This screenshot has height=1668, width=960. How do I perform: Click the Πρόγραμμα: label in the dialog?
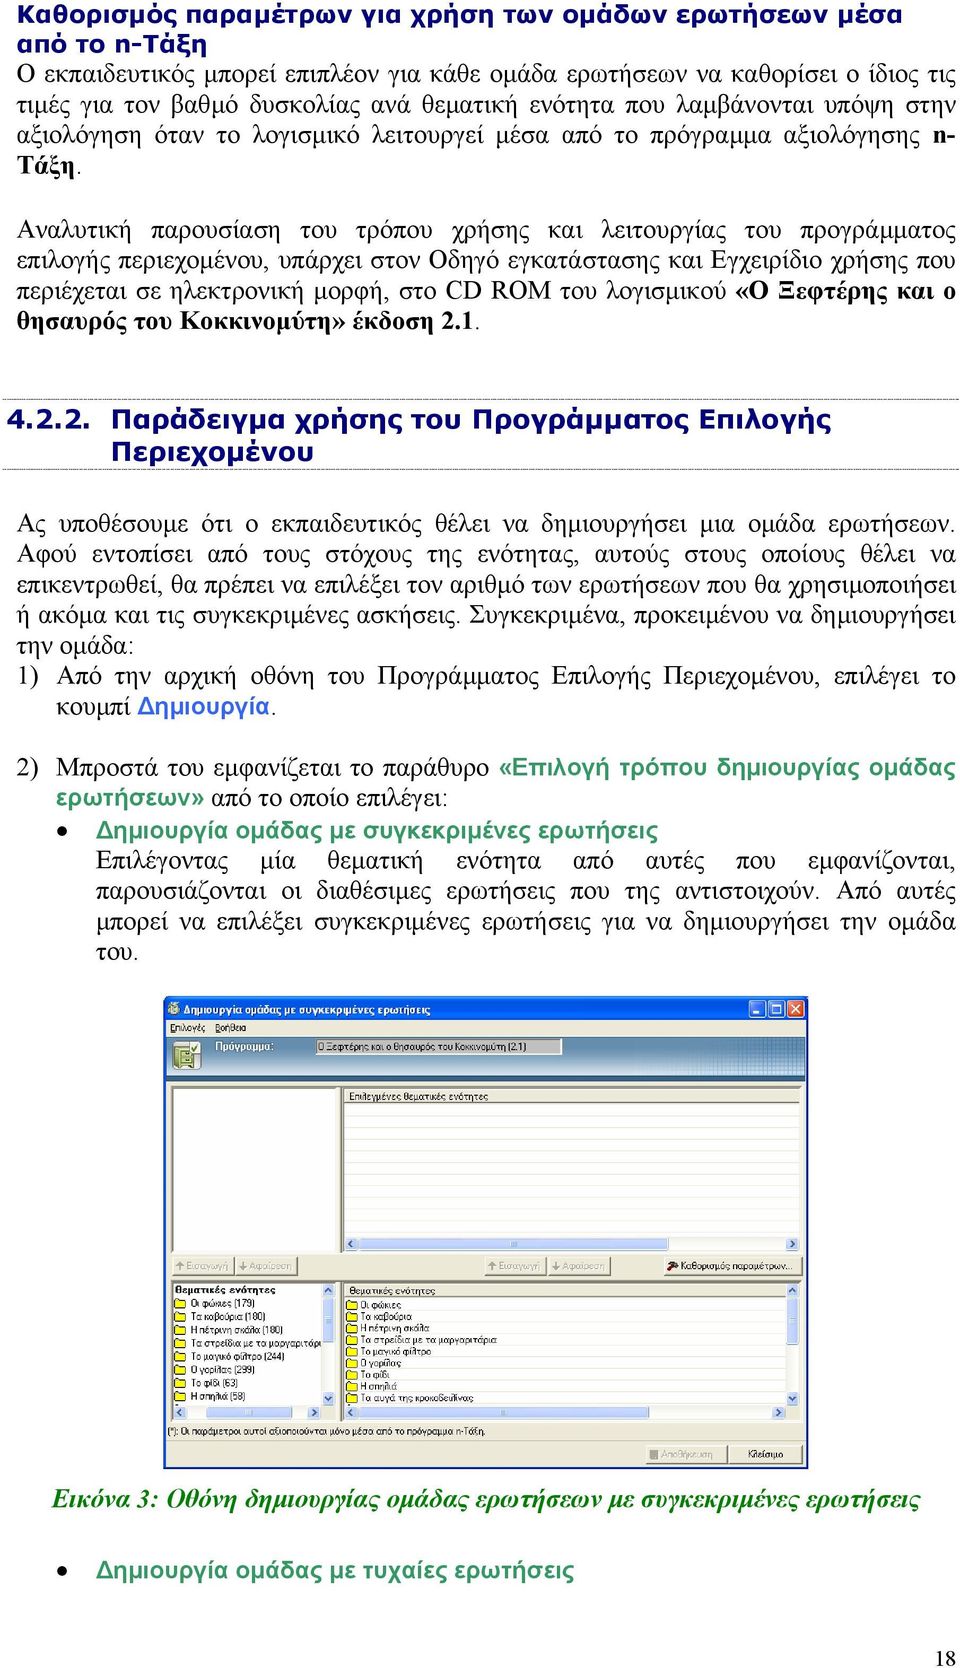tap(244, 1046)
